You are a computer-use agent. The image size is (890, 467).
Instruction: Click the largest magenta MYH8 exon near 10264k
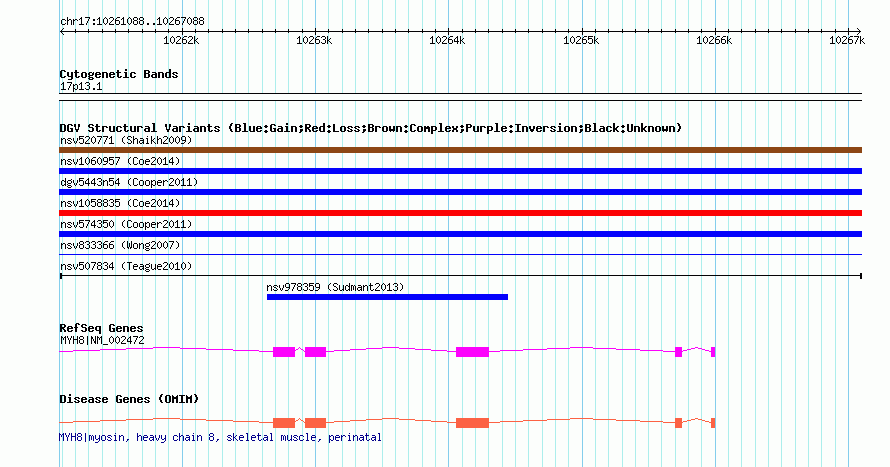(x=472, y=352)
